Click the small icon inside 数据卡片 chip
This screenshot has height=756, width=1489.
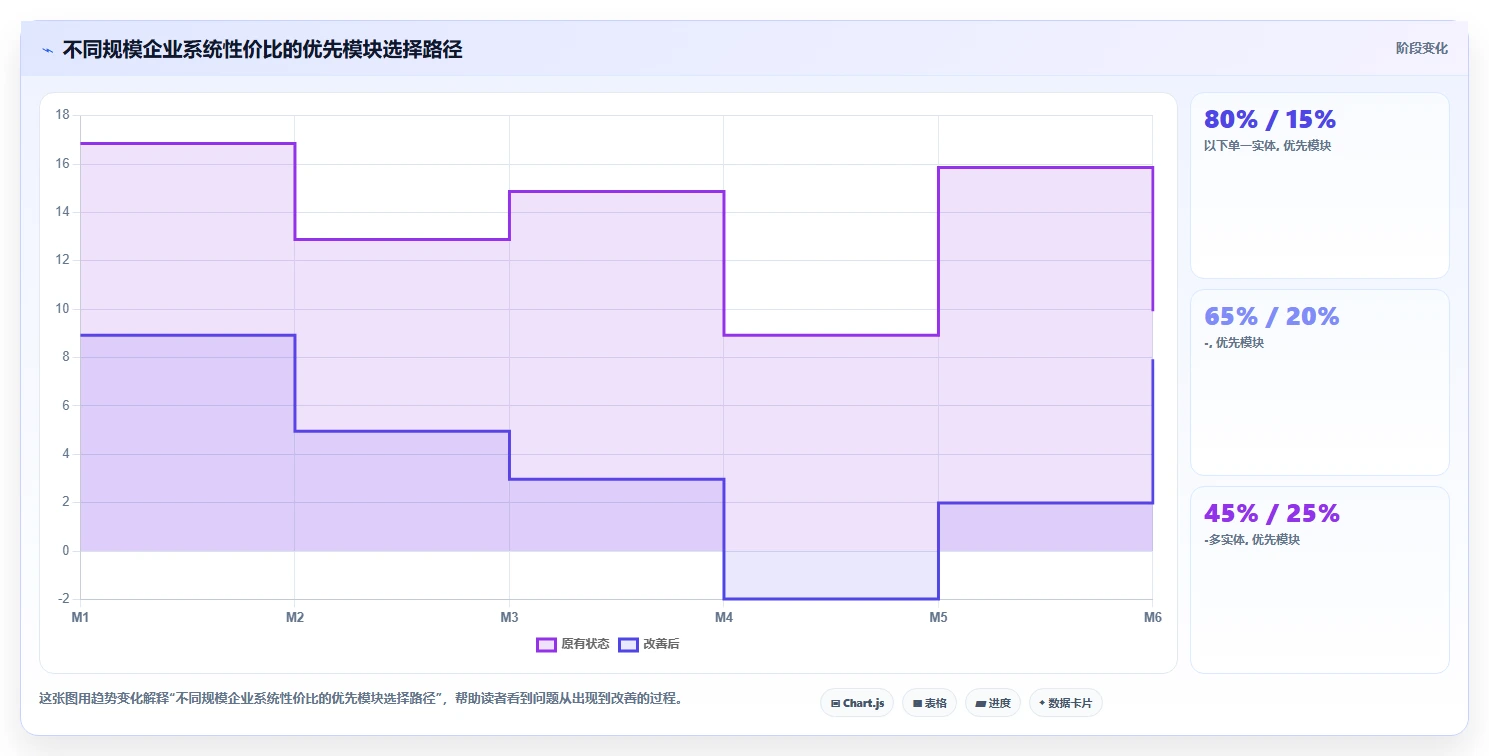[x=1042, y=703]
